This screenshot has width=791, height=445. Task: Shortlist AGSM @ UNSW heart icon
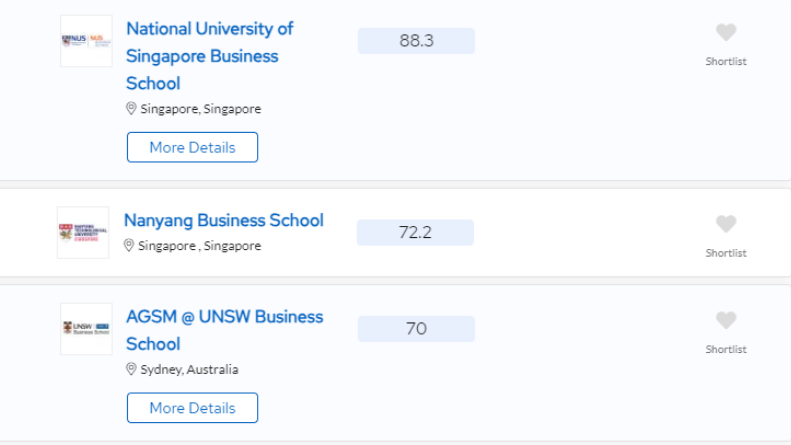coord(726,320)
